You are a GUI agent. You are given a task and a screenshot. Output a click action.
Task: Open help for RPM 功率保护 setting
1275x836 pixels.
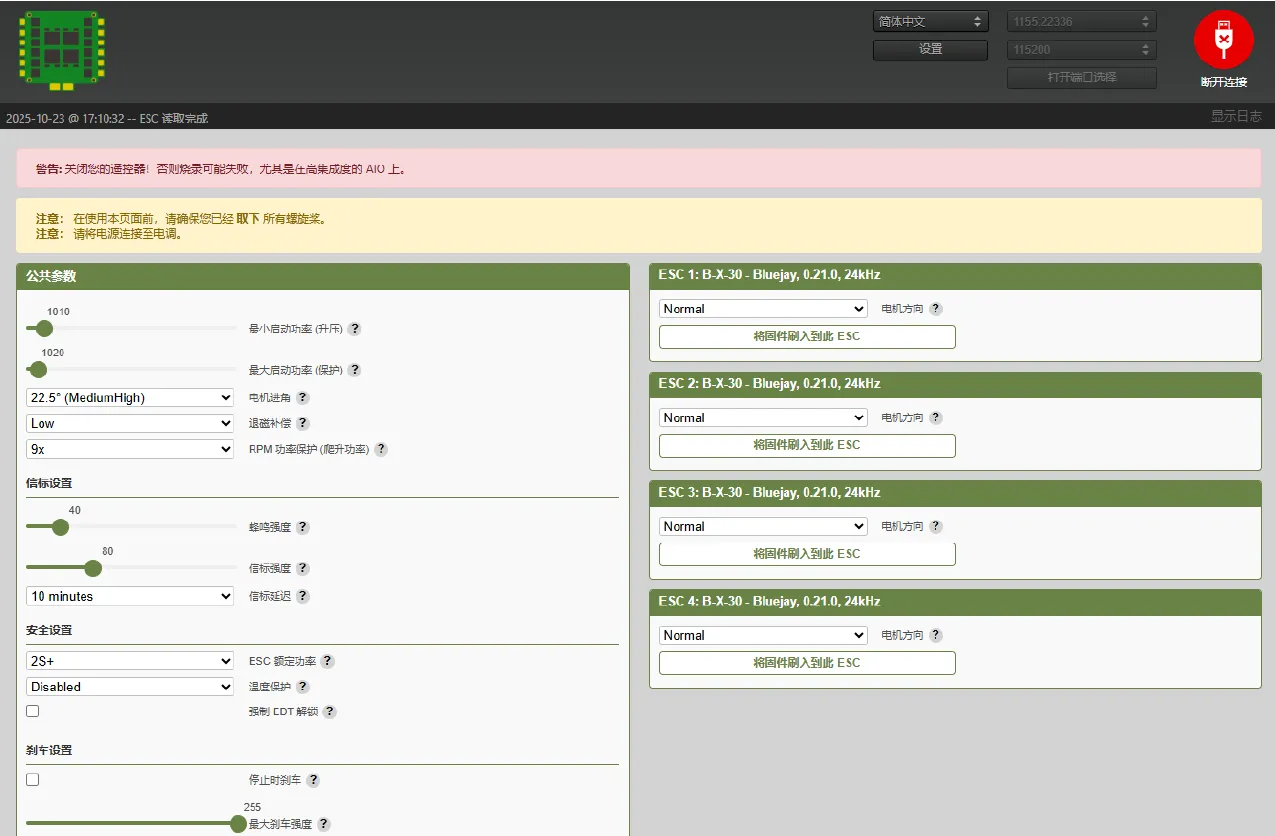(380, 449)
